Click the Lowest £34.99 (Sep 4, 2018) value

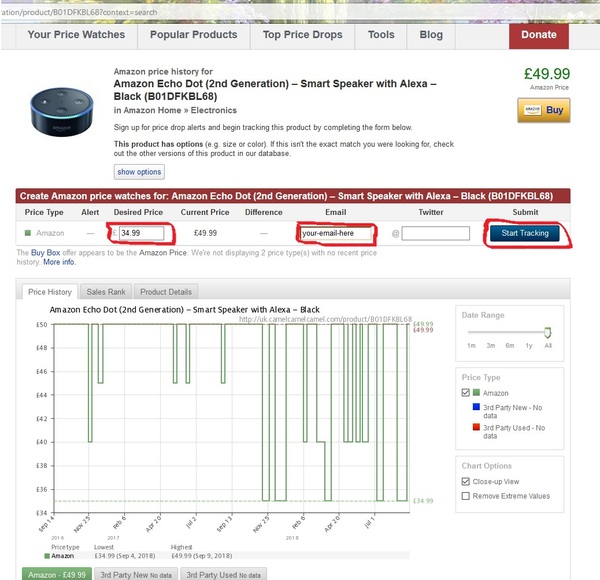coord(125,556)
